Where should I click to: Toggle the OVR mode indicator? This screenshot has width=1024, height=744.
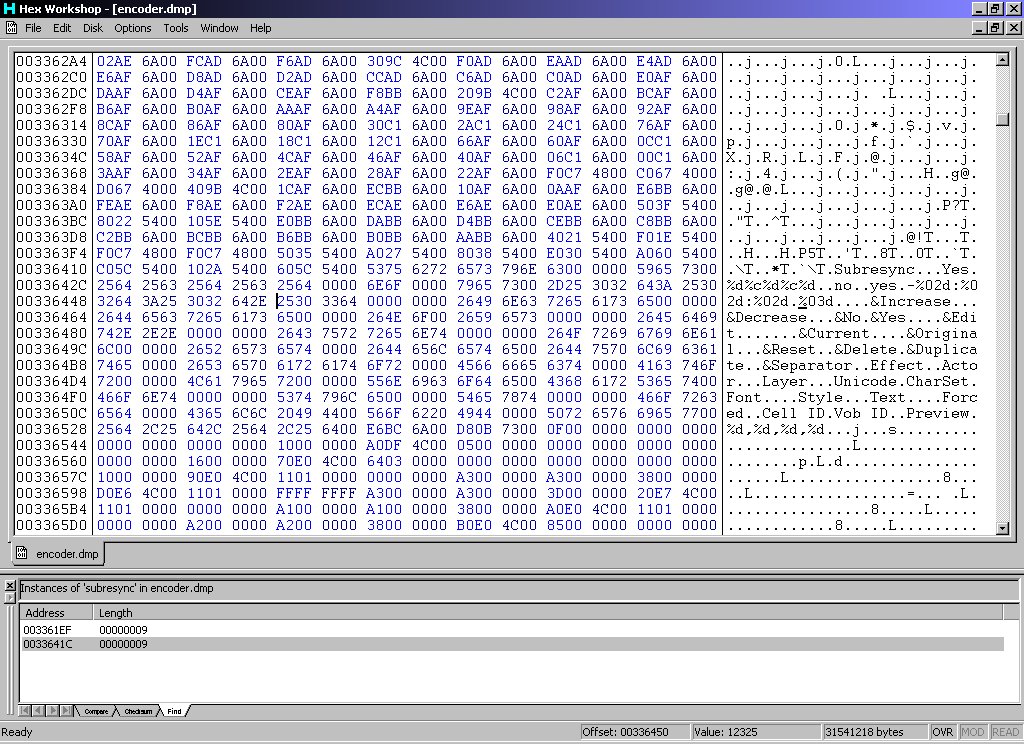tap(942, 732)
